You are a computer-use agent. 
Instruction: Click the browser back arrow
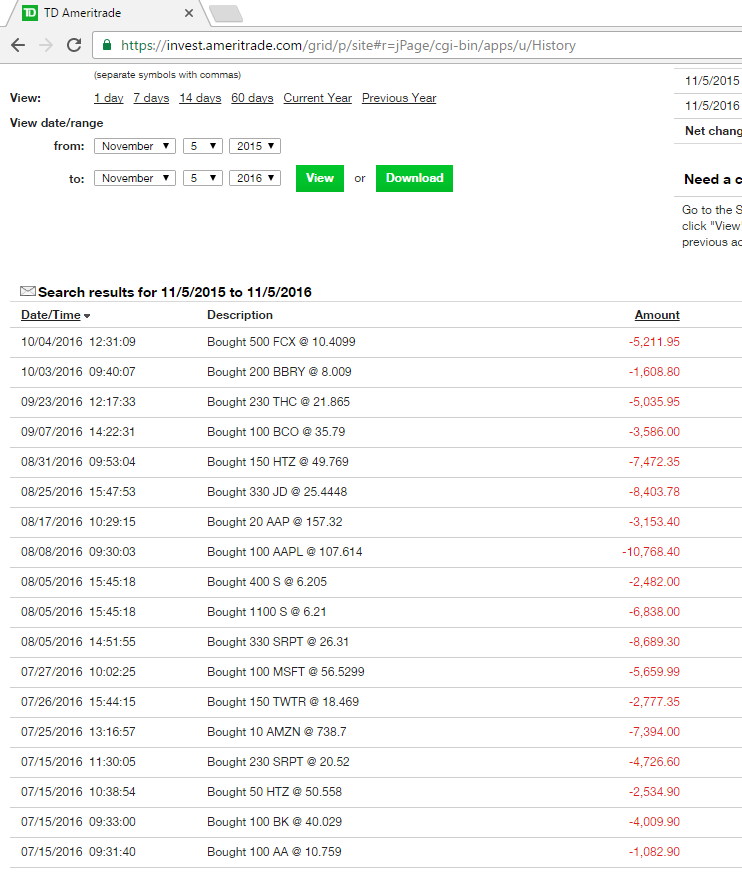coord(18,45)
